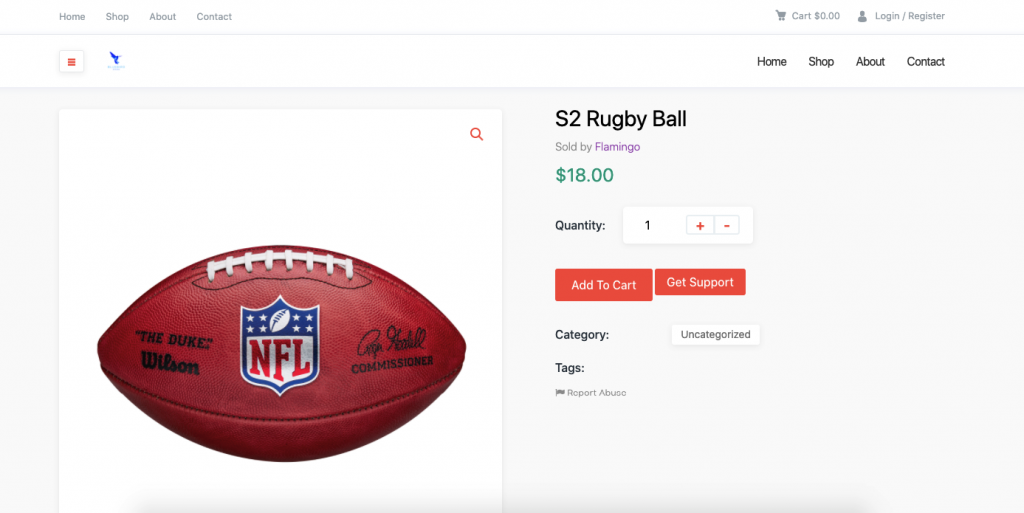Click the rugby ball product image

tap(281, 353)
